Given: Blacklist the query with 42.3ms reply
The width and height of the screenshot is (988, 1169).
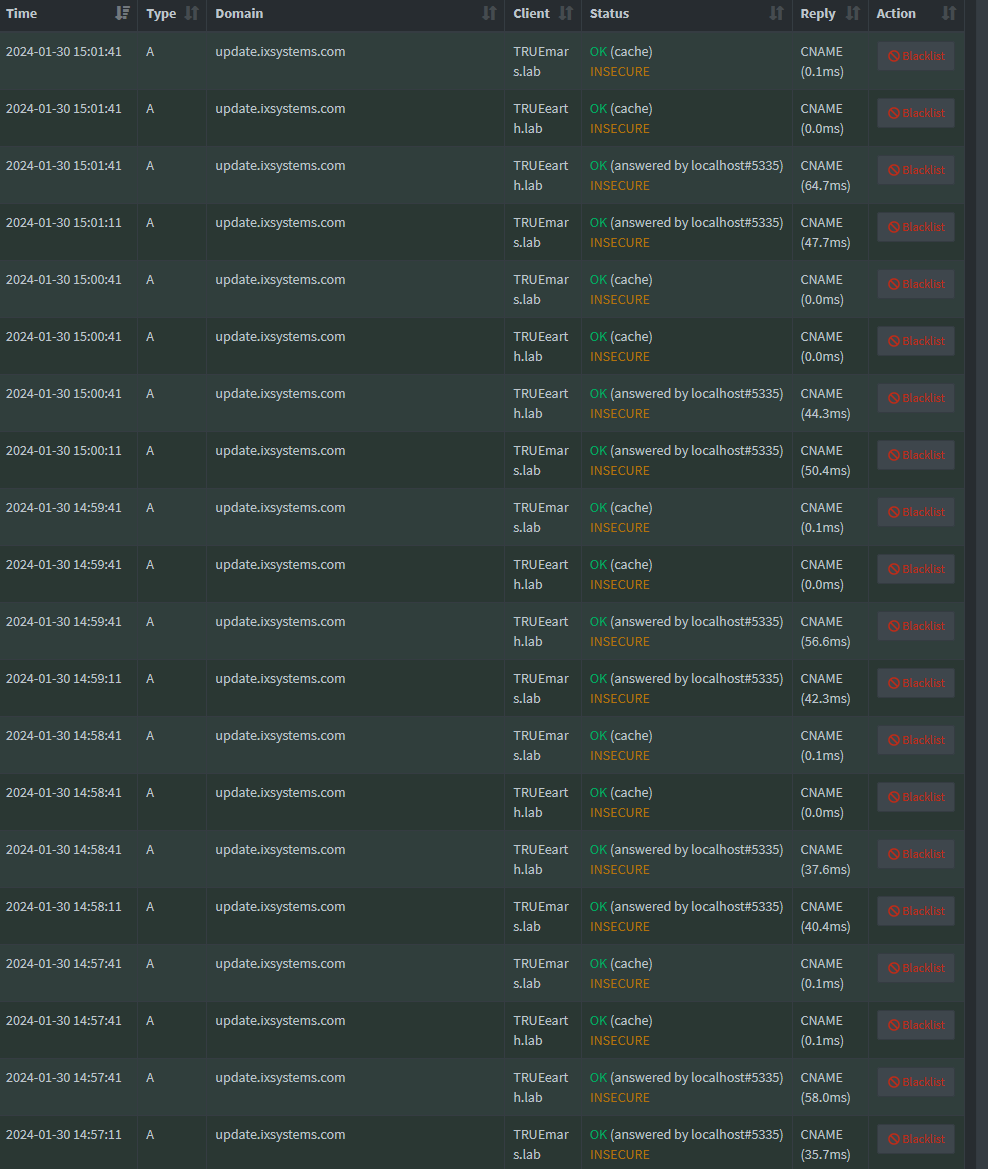Looking at the screenshot, I should coord(916,684).
